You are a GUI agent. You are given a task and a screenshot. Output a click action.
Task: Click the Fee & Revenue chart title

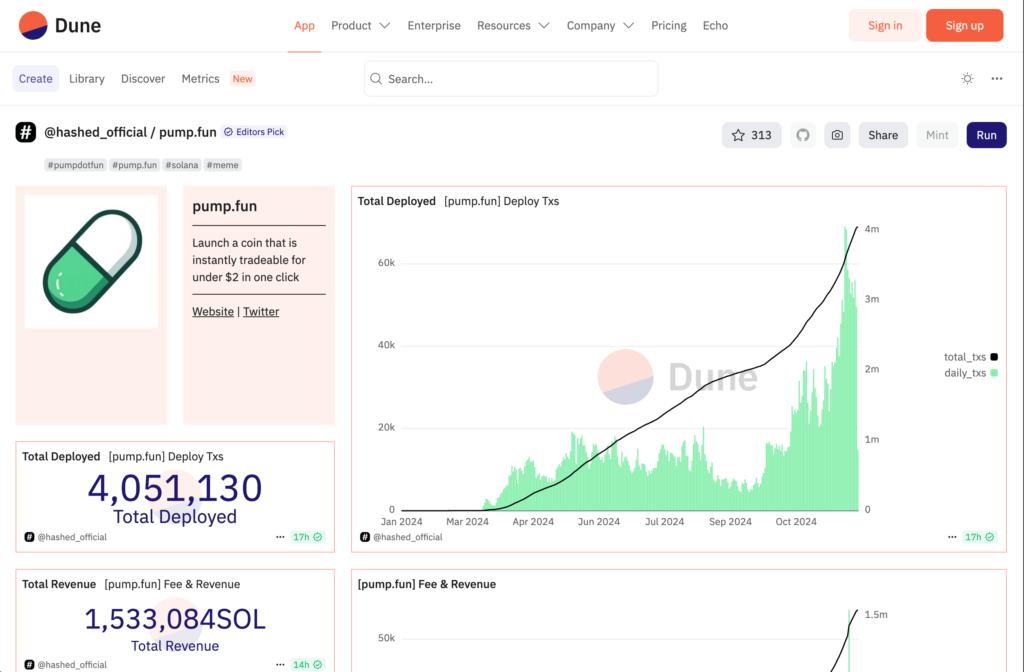(426, 584)
